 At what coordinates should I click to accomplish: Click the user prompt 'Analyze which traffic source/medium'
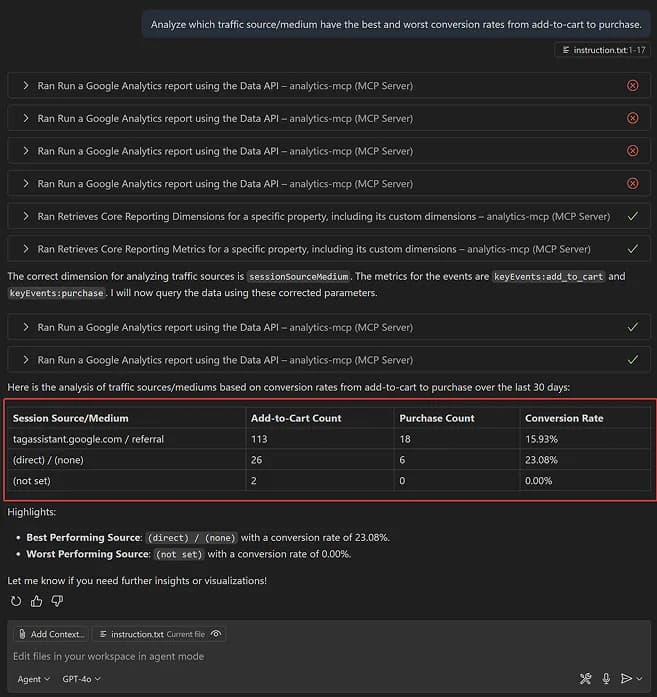tap(396, 24)
